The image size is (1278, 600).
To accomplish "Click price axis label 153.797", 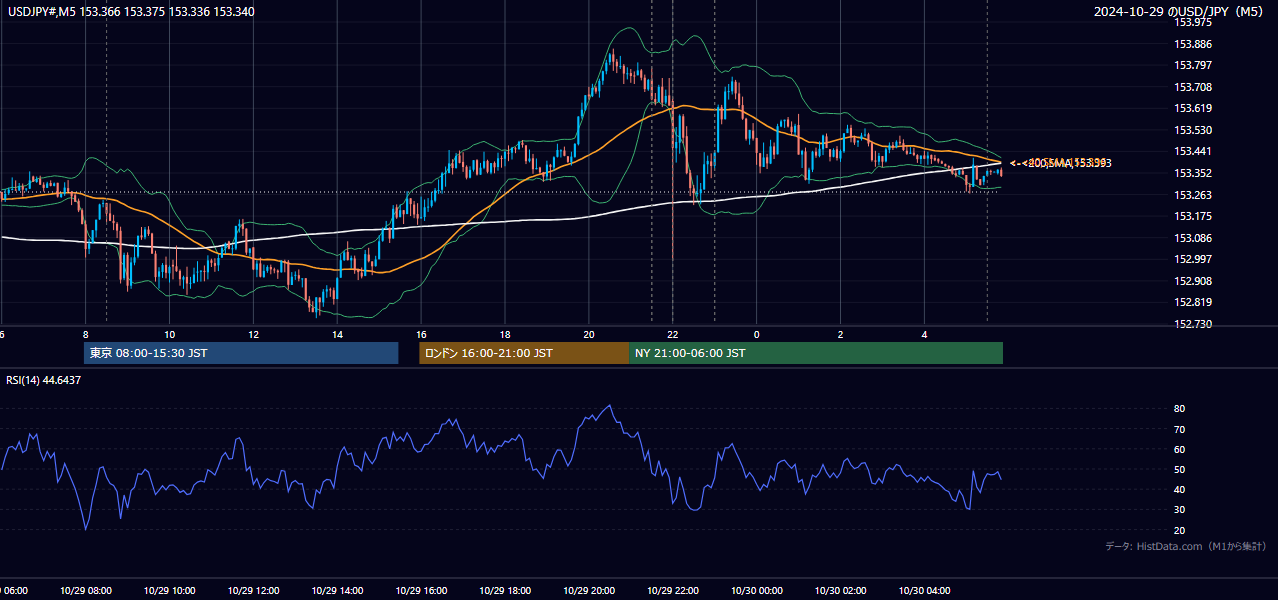I will (x=1193, y=66).
